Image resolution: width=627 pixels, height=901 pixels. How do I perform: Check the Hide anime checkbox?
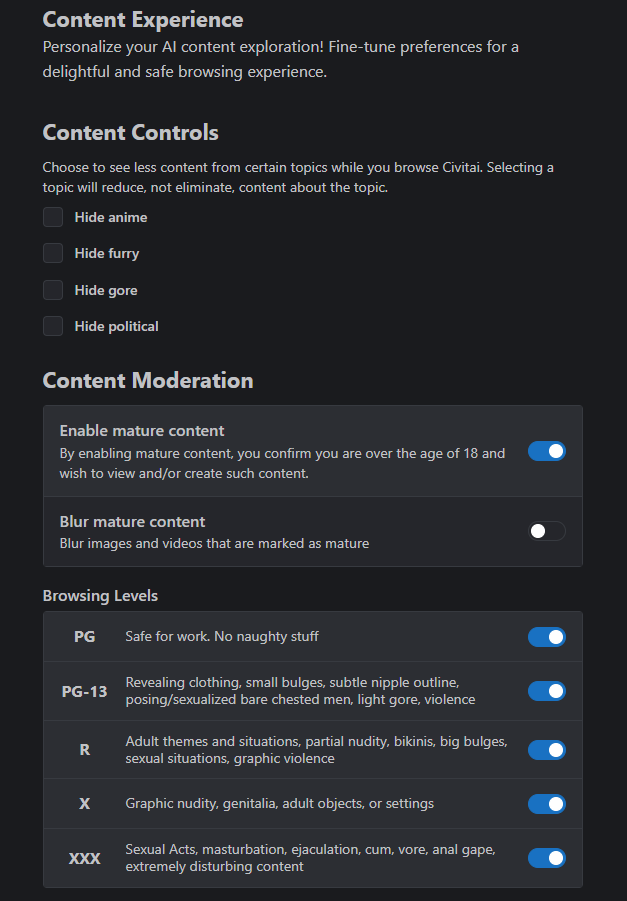[x=53, y=217]
